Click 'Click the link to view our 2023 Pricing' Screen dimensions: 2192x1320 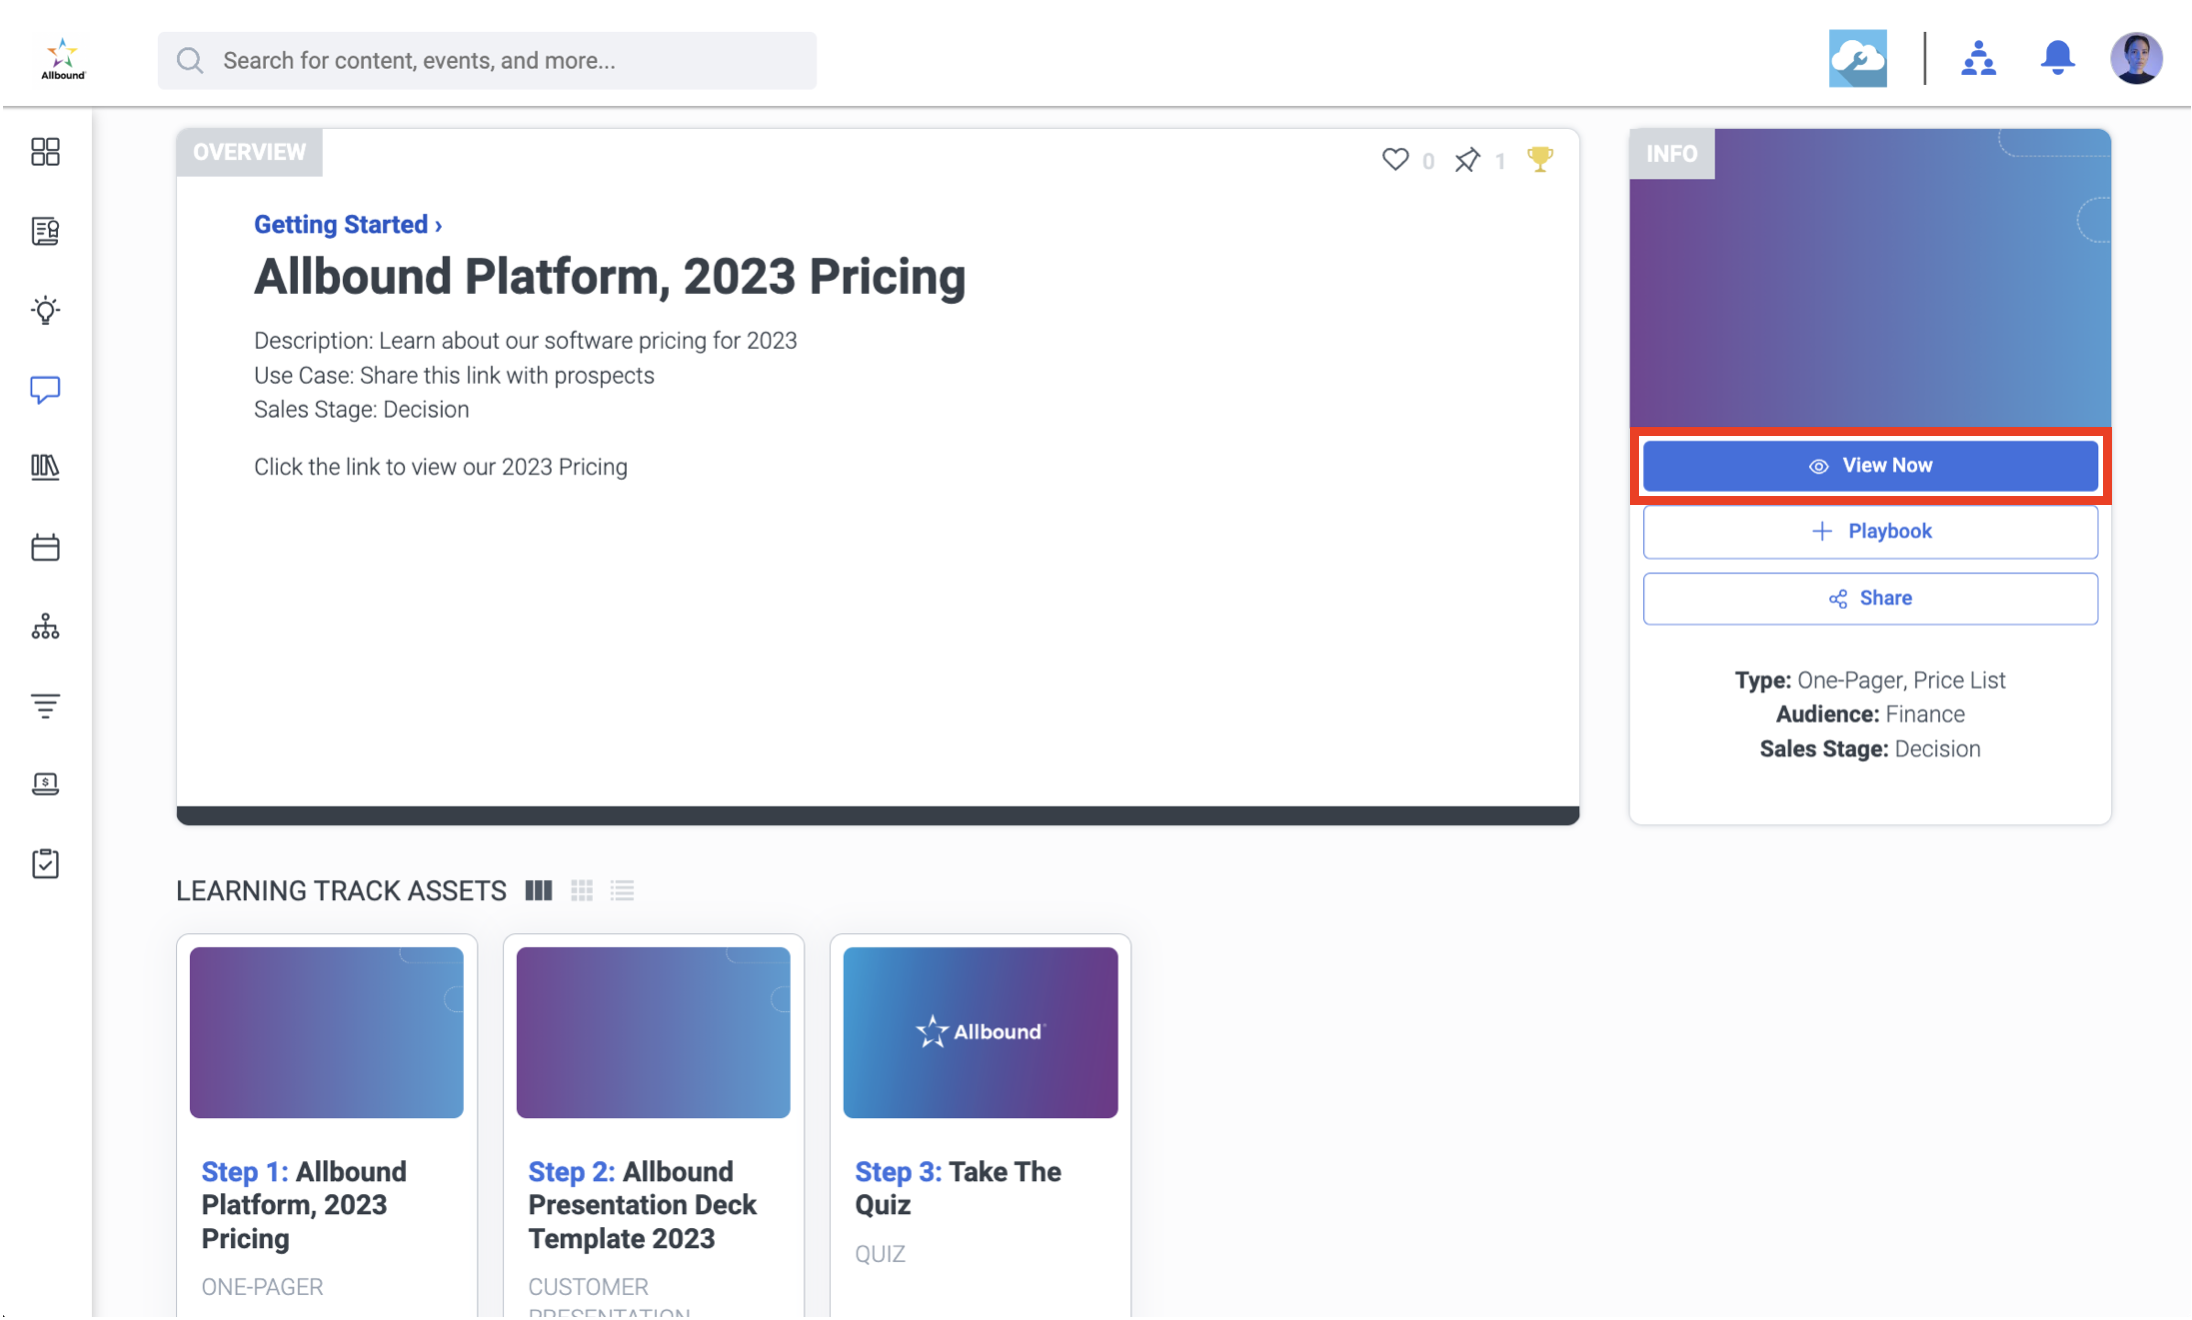point(441,467)
